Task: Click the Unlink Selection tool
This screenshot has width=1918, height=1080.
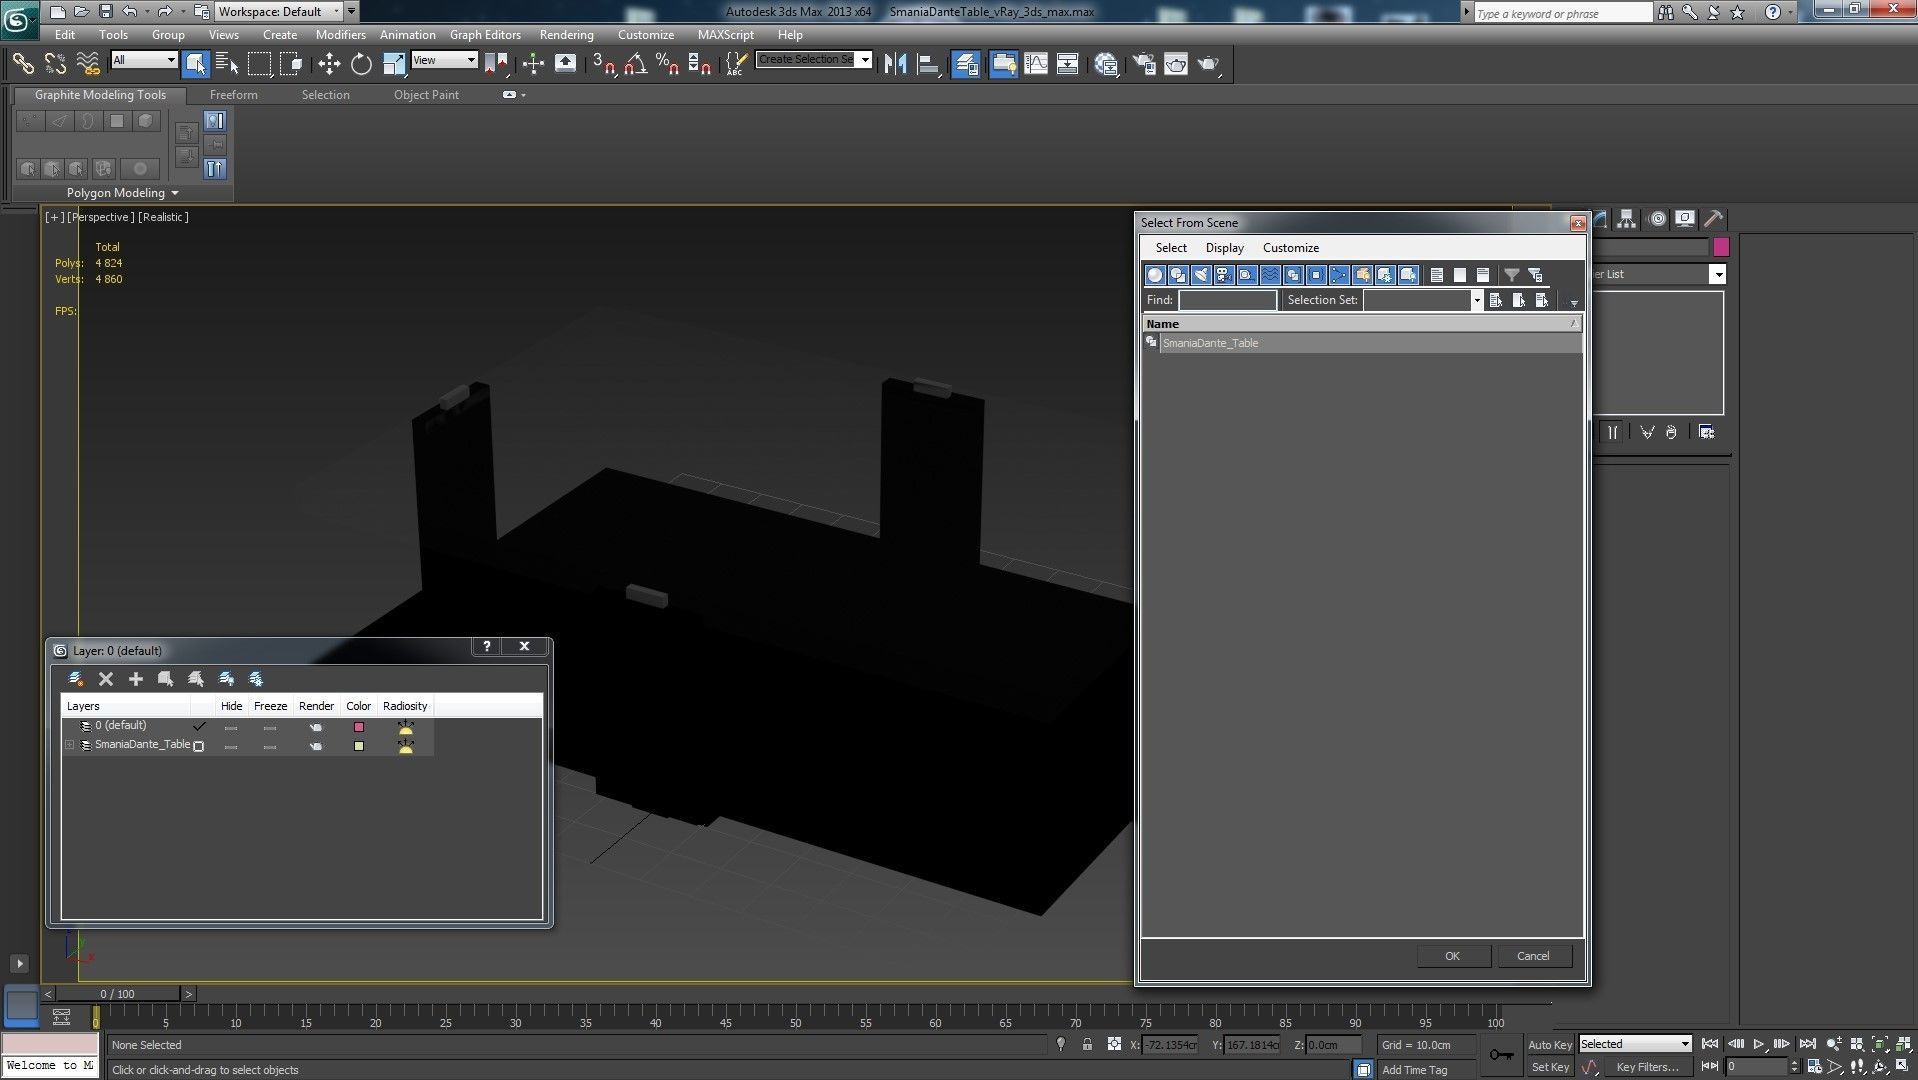Action: click(x=55, y=64)
